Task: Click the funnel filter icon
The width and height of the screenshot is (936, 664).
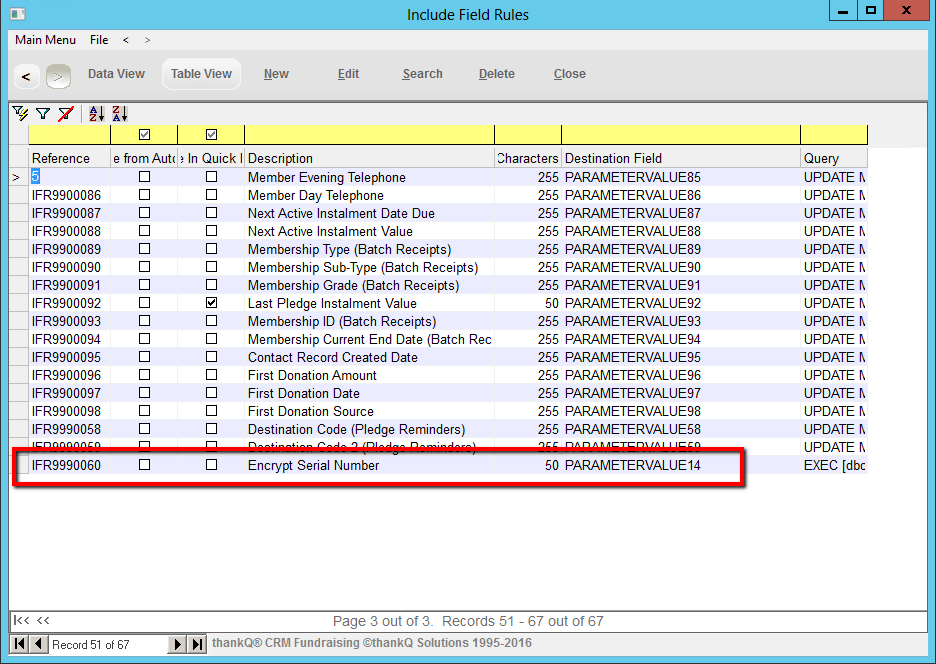Action: click(x=43, y=114)
